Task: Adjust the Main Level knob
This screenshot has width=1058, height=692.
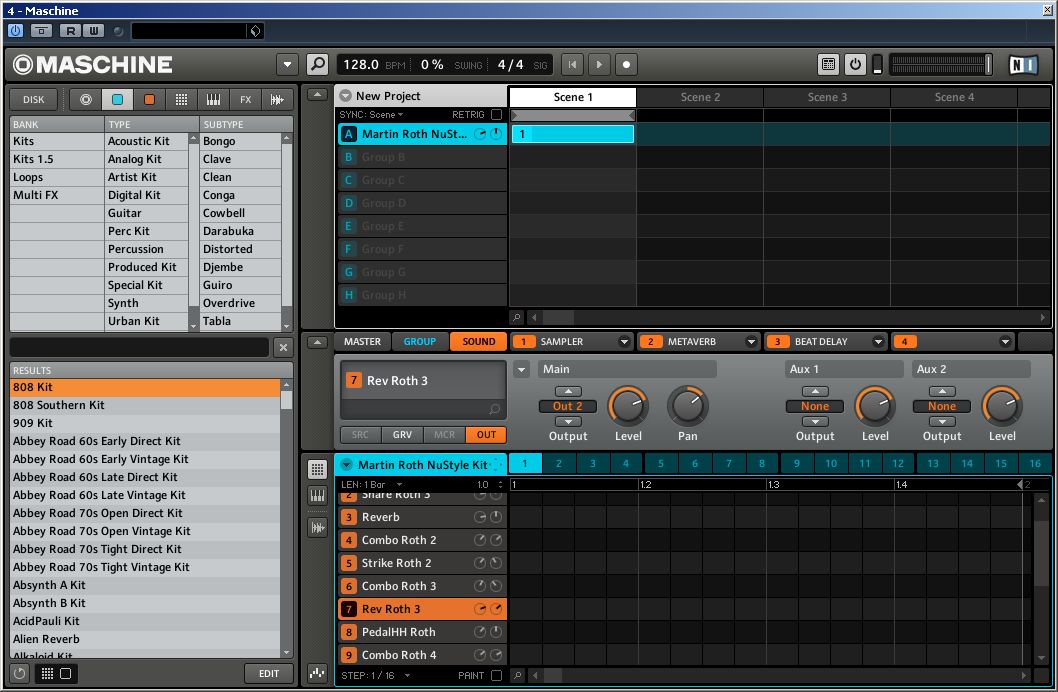Action: click(628, 406)
